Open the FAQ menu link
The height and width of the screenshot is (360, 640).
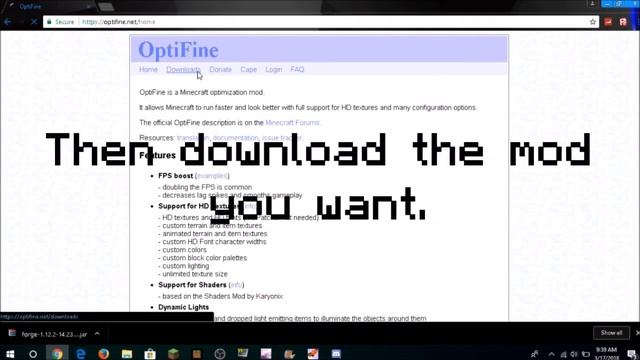(x=297, y=69)
